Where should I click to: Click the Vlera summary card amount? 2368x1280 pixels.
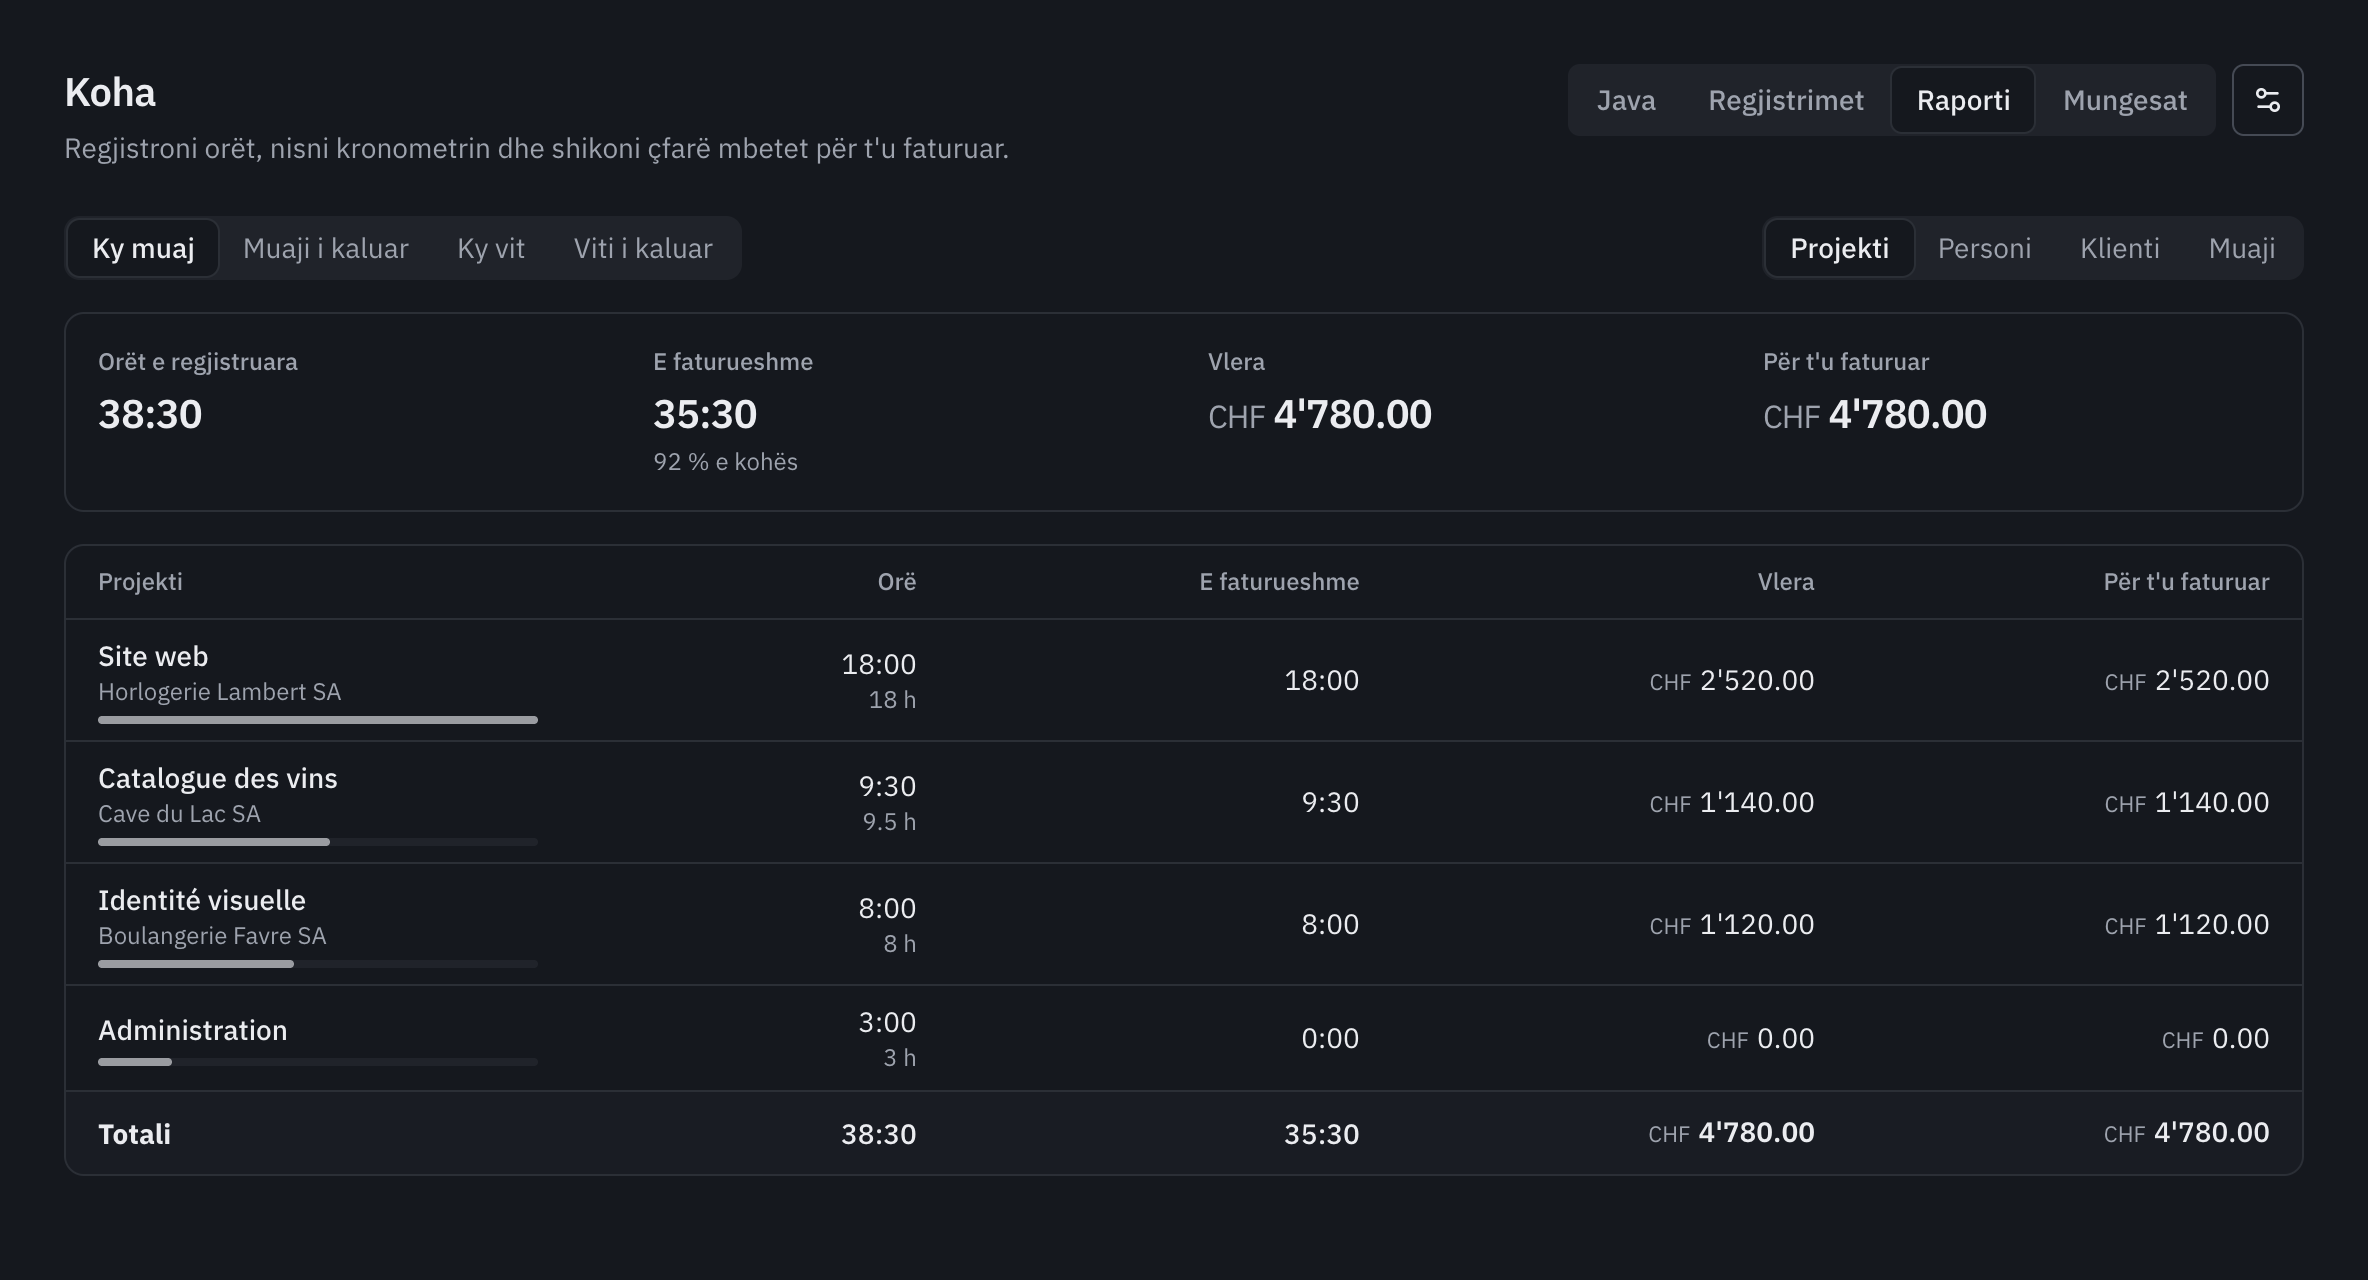pos(1320,414)
